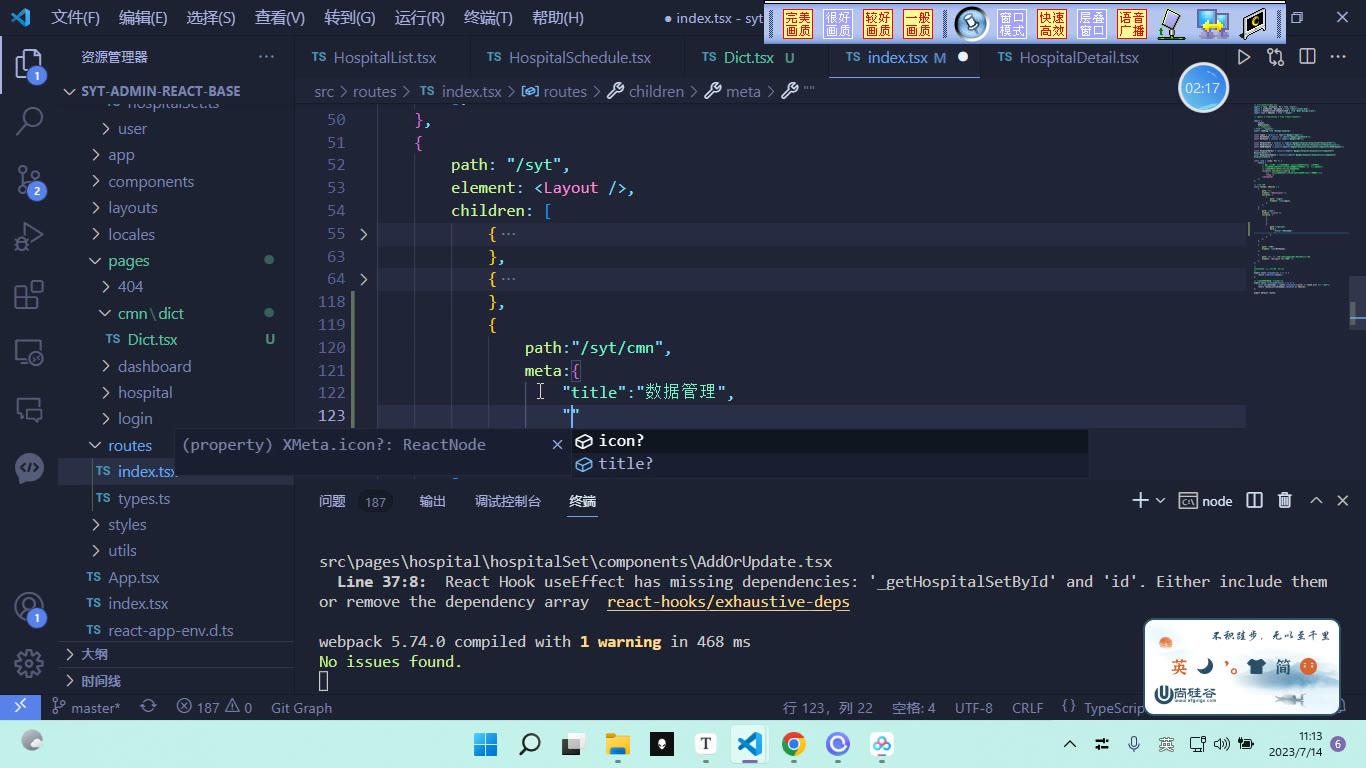Maximize the terminal panel size

click(x=1316, y=501)
